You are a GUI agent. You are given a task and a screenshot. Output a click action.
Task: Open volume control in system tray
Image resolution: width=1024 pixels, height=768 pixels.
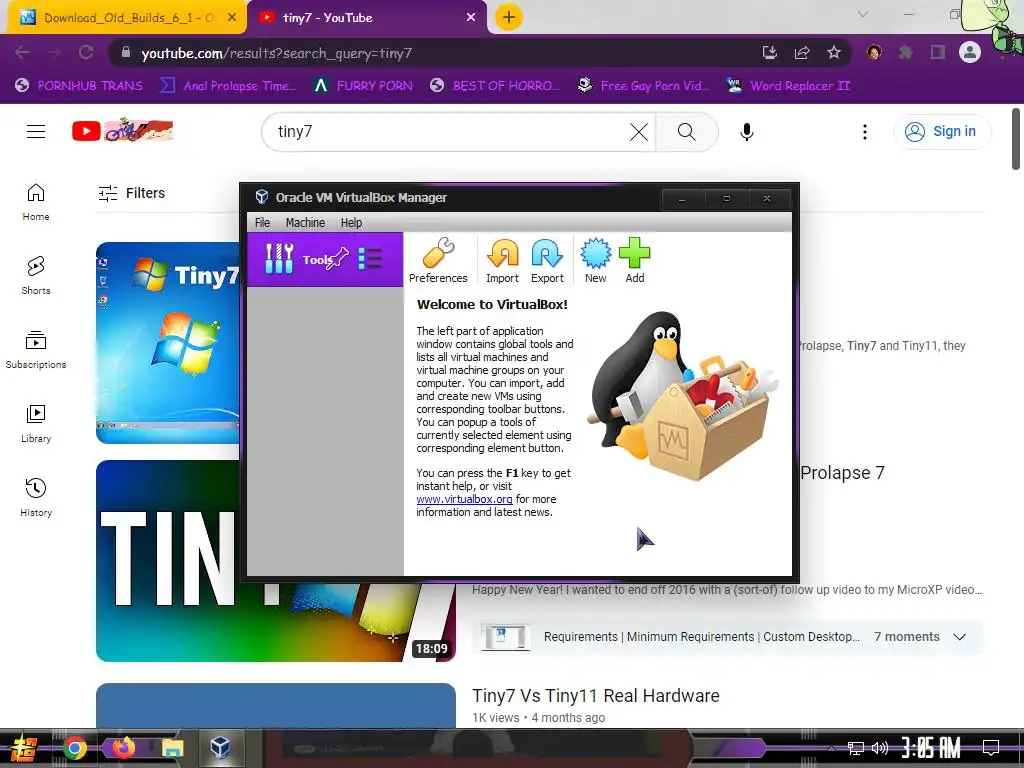(x=880, y=747)
